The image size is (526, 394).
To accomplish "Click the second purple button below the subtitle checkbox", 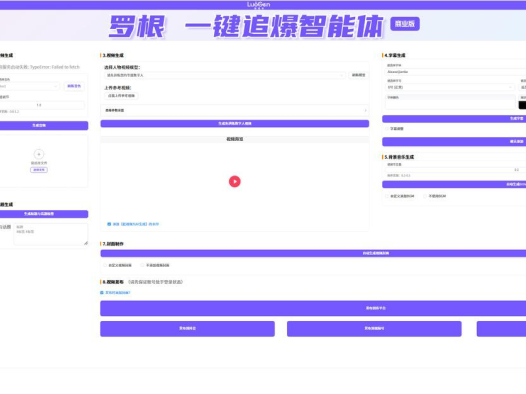I will click(x=454, y=142).
